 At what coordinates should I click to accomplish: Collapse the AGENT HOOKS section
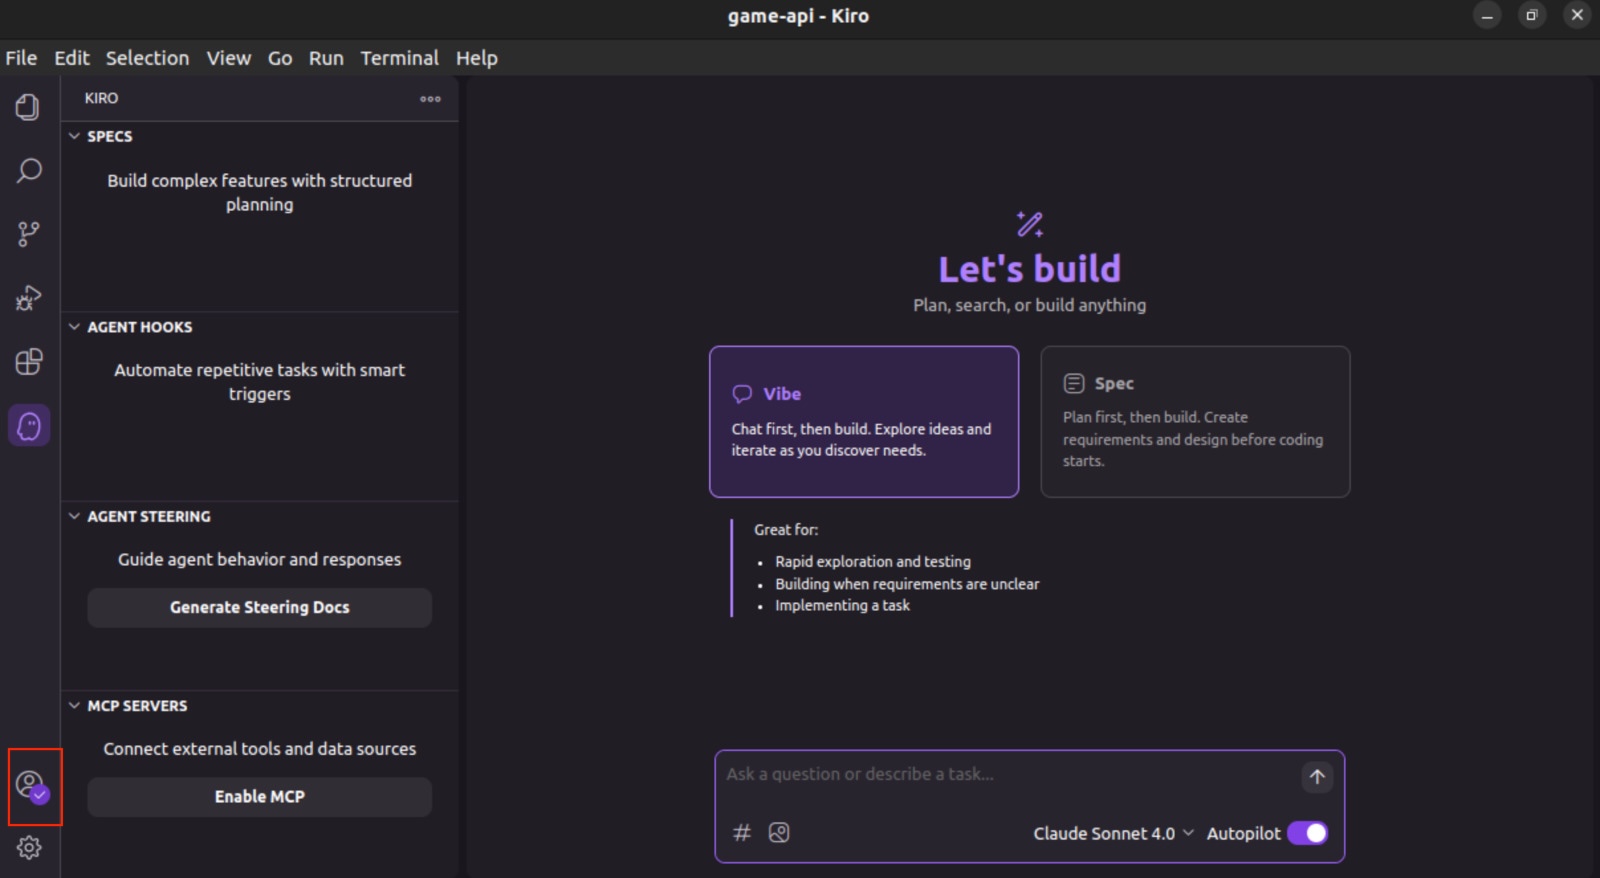(74, 327)
